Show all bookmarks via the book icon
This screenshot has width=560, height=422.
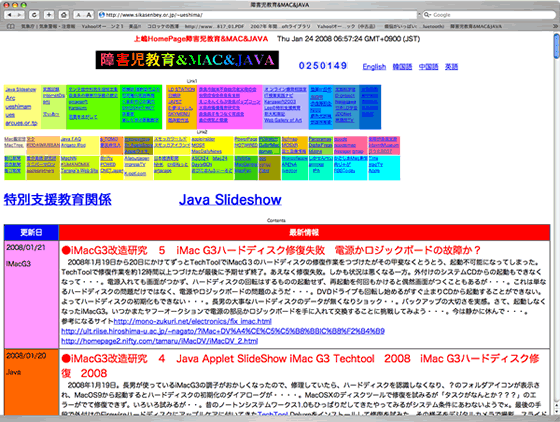11,26
